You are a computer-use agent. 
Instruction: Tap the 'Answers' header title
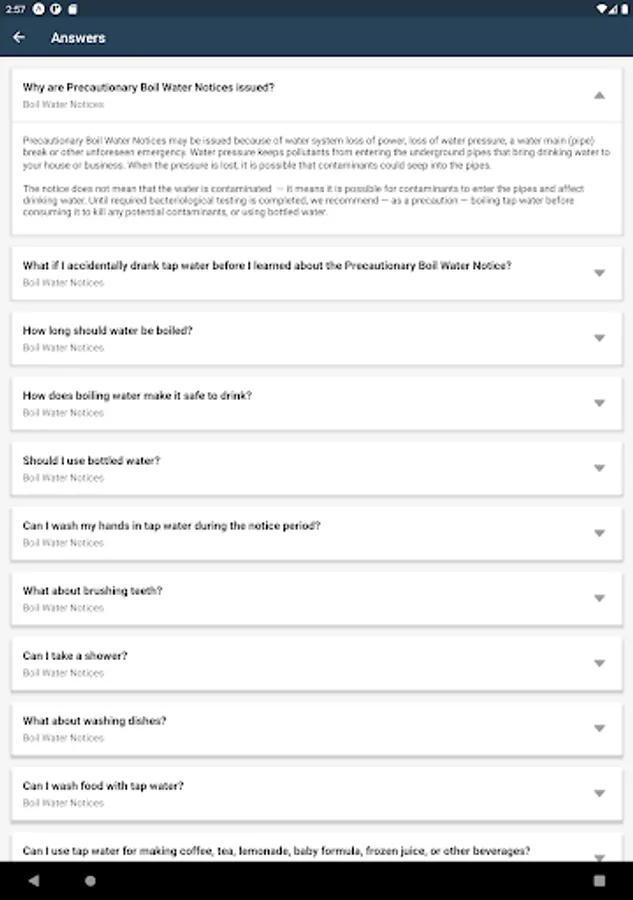tap(78, 38)
